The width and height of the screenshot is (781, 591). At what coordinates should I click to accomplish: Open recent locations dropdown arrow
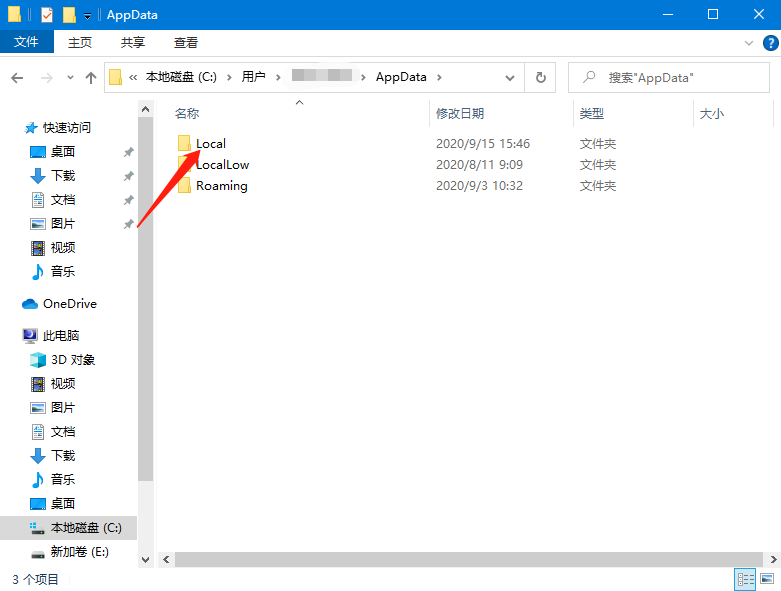(70, 78)
